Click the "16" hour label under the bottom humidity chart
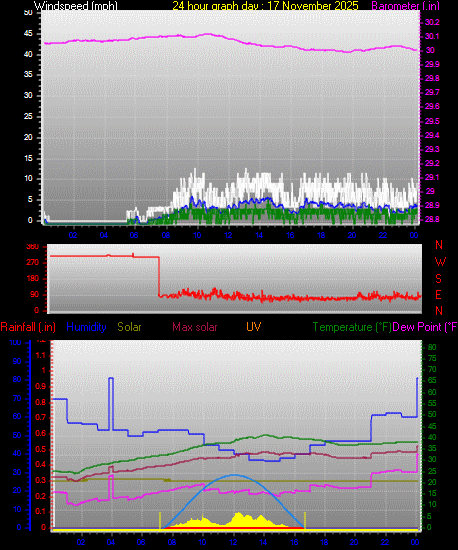458x550 pixels. [x=294, y=542]
